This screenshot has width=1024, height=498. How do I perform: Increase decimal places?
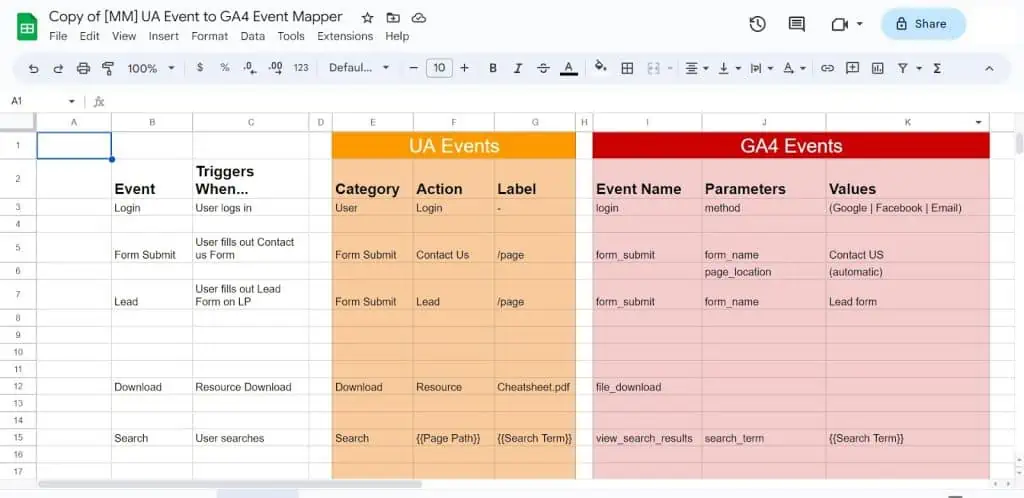276,68
